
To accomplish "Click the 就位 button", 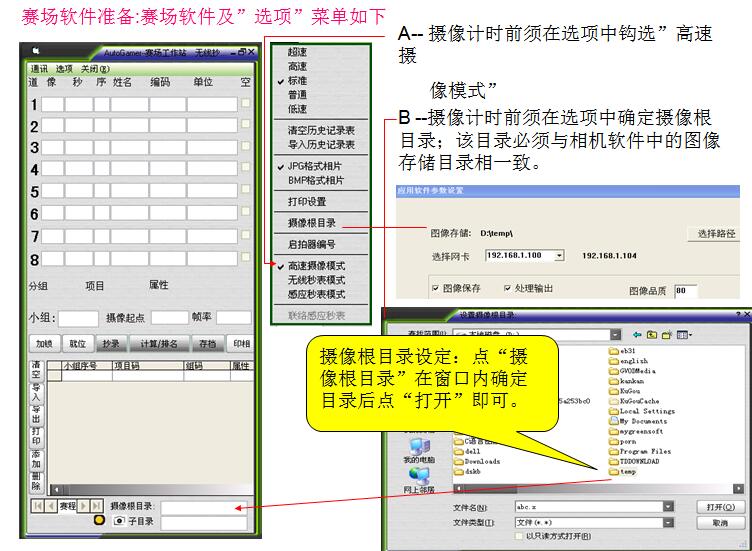I will (77, 343).
